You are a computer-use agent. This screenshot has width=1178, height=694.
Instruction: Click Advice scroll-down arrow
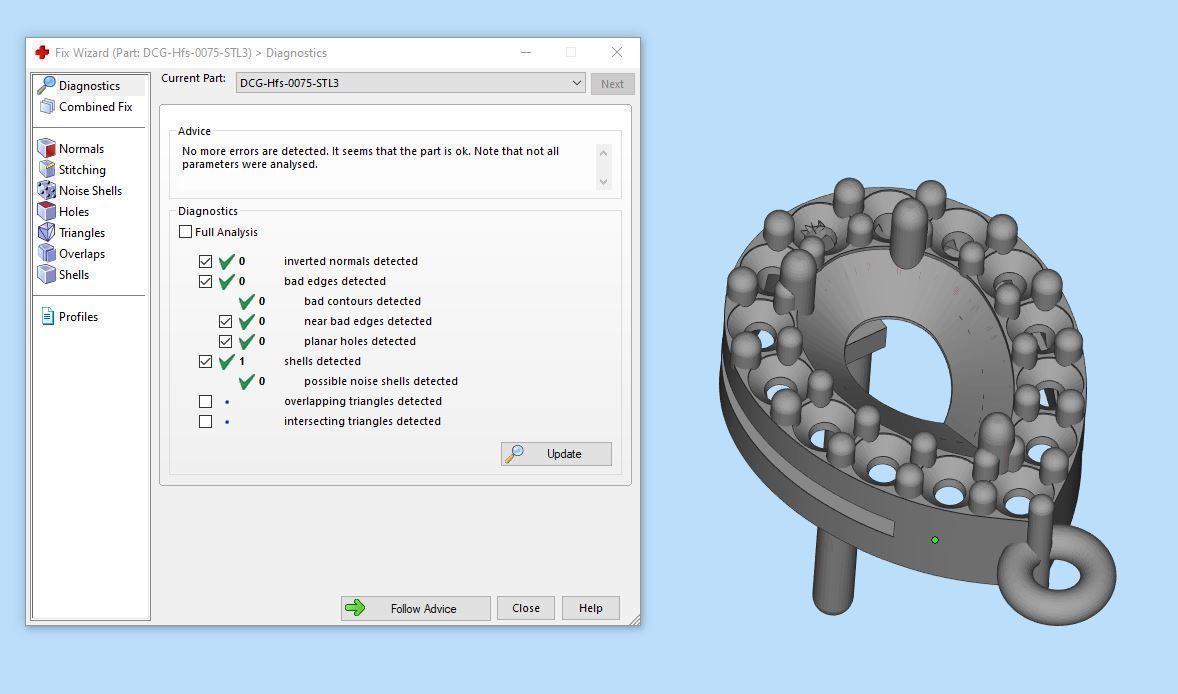(603, 181)
